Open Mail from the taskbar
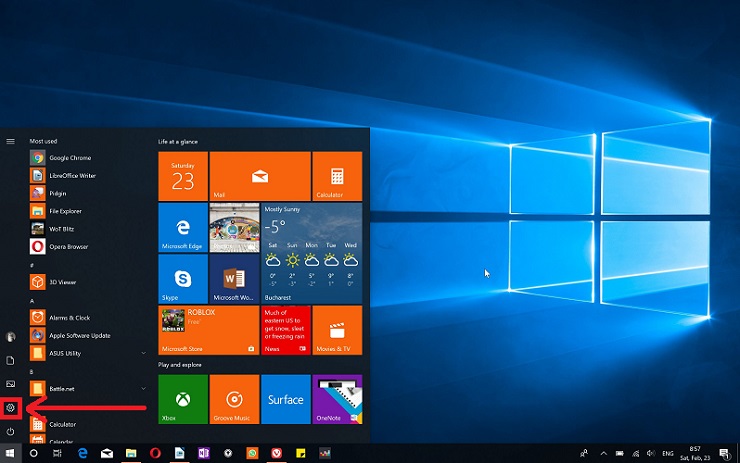Image resolution: width=740 pixels, height=463 pixels. [107, 453]
